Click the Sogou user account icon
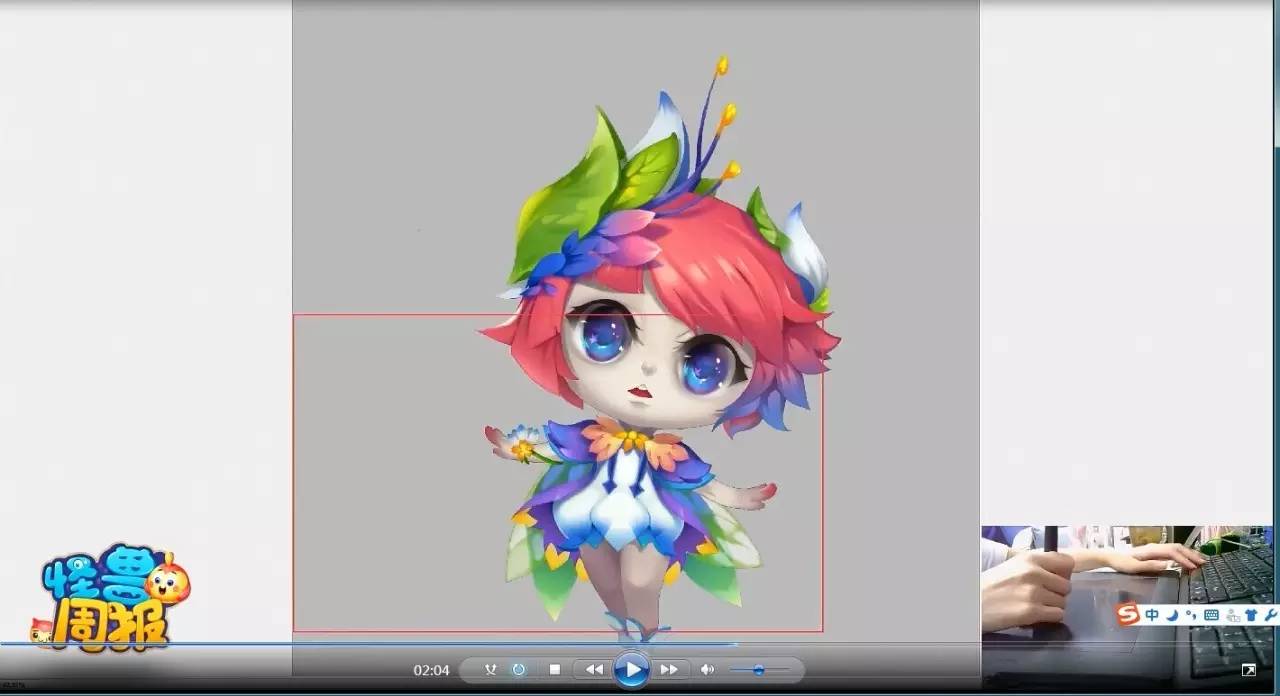 tap(1232, 615)
